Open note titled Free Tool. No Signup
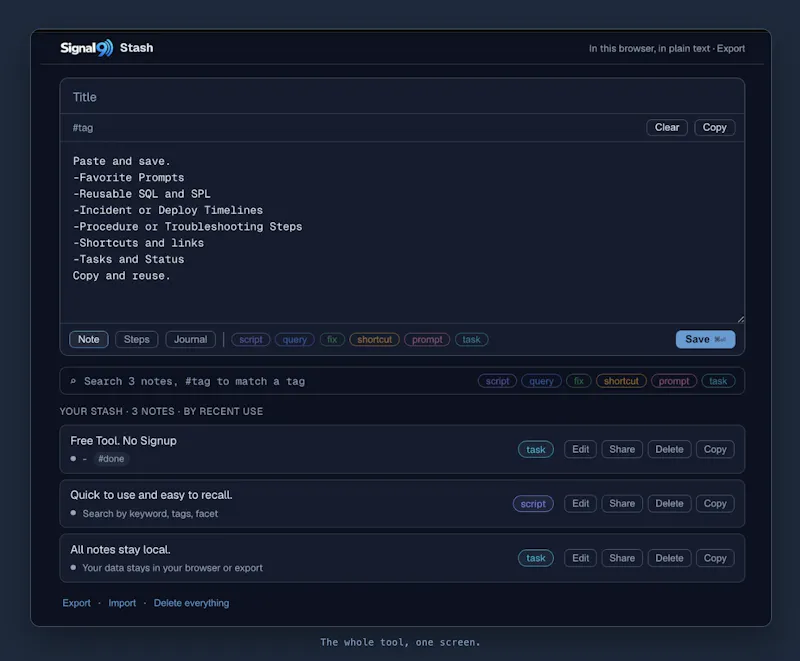800x661 pixels. tap(123, 441)
